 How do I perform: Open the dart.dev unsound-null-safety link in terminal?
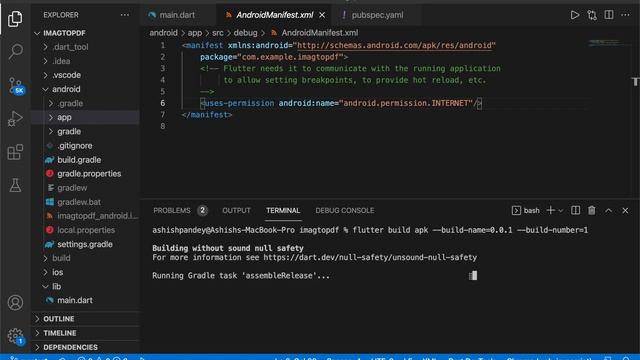370,258
